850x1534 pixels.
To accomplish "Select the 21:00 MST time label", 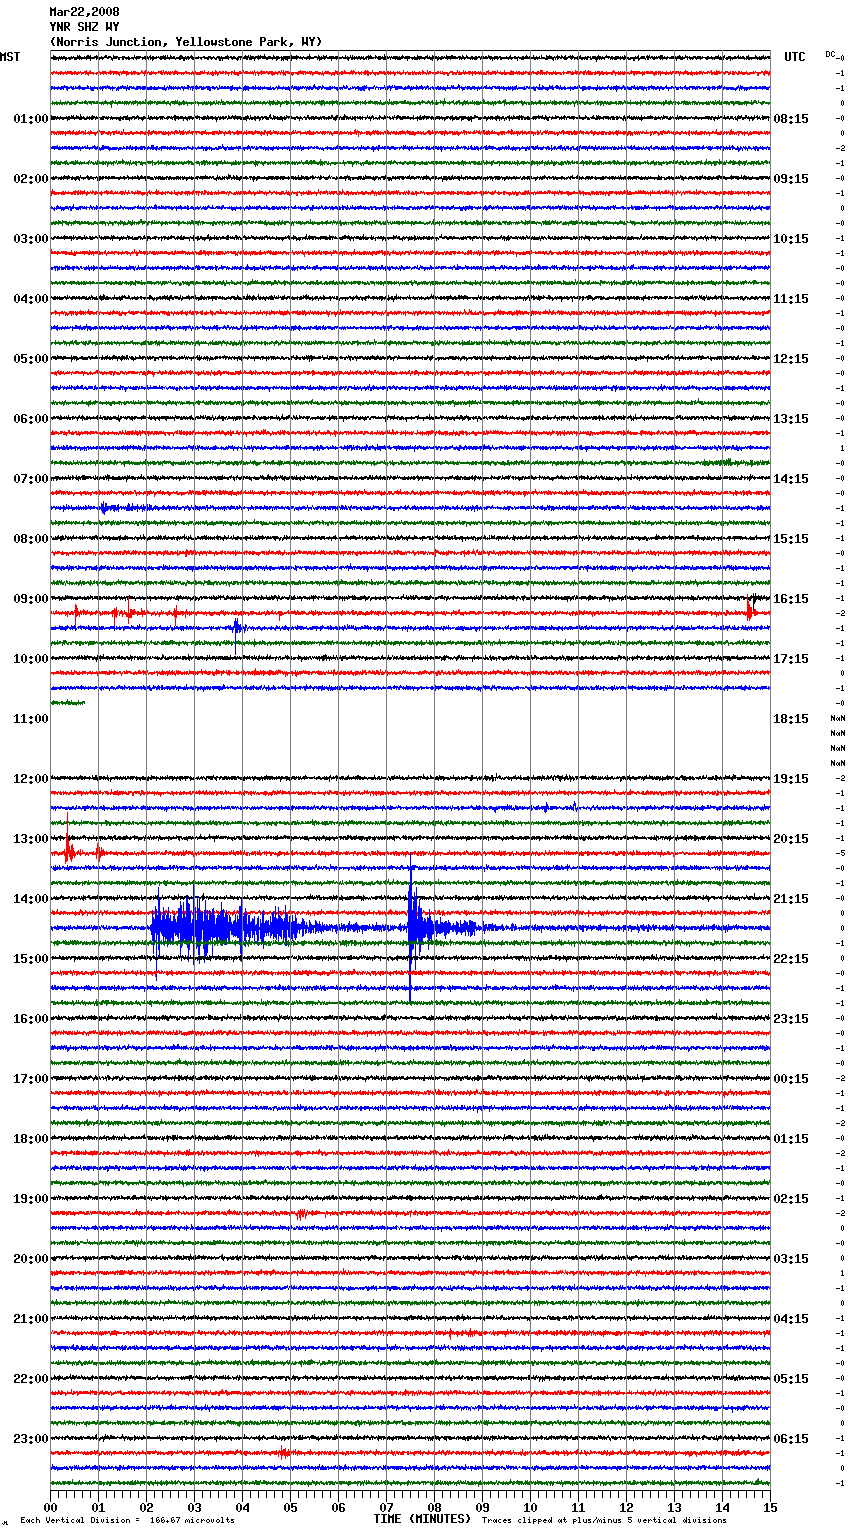I will click(x=31, y=1319).
